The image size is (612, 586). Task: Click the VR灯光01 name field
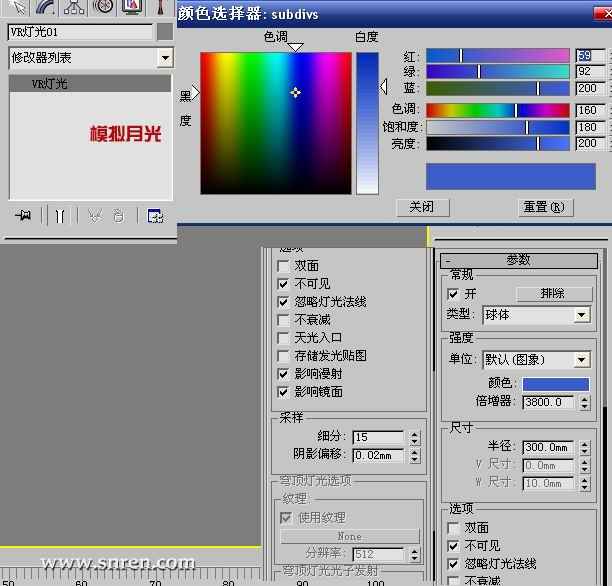point(80,32)
